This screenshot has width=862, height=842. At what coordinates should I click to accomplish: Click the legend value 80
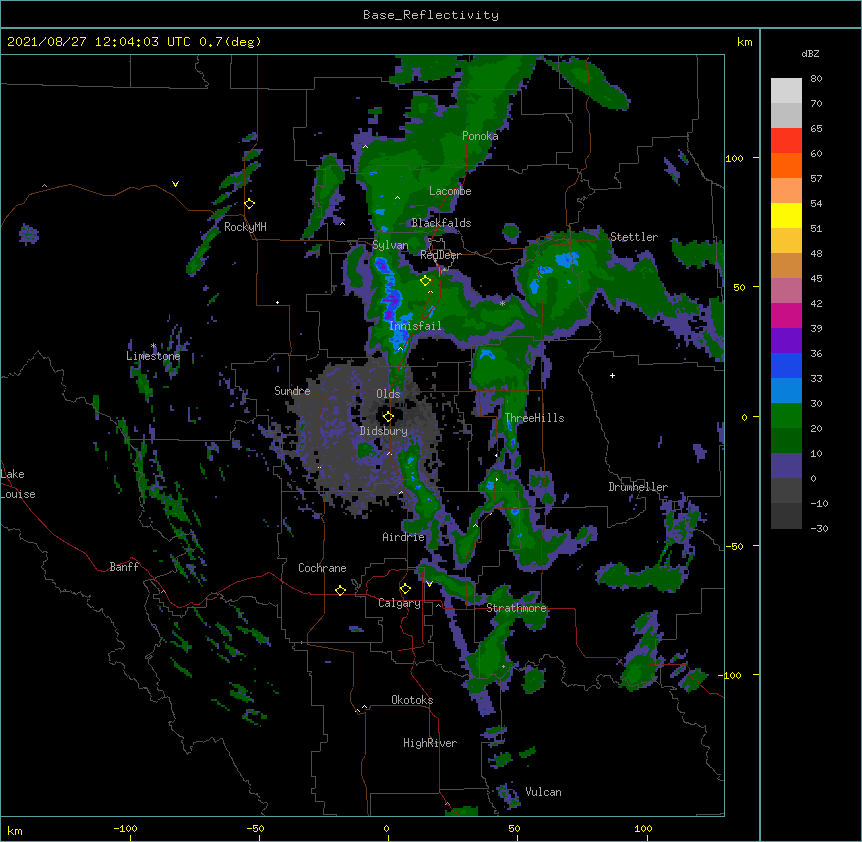[x=816, y=79]
